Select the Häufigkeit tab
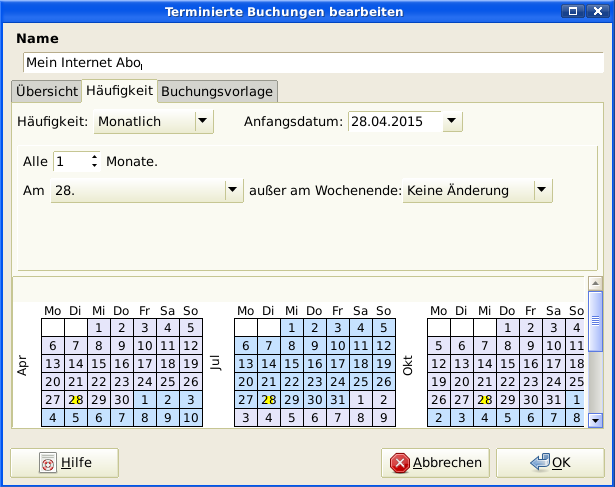Viewport: 615px width, 487px height. 119,90
